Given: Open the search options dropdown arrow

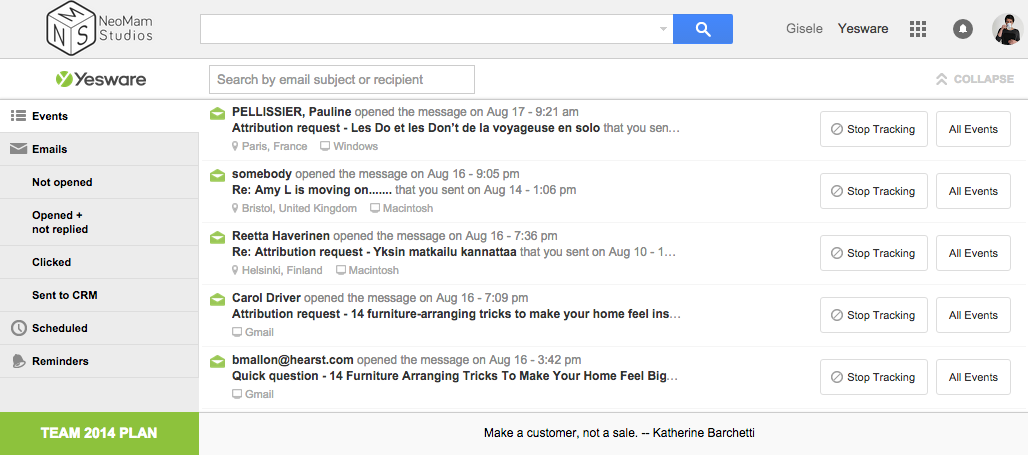Looking at the screenshot, I should pos(662,29).
